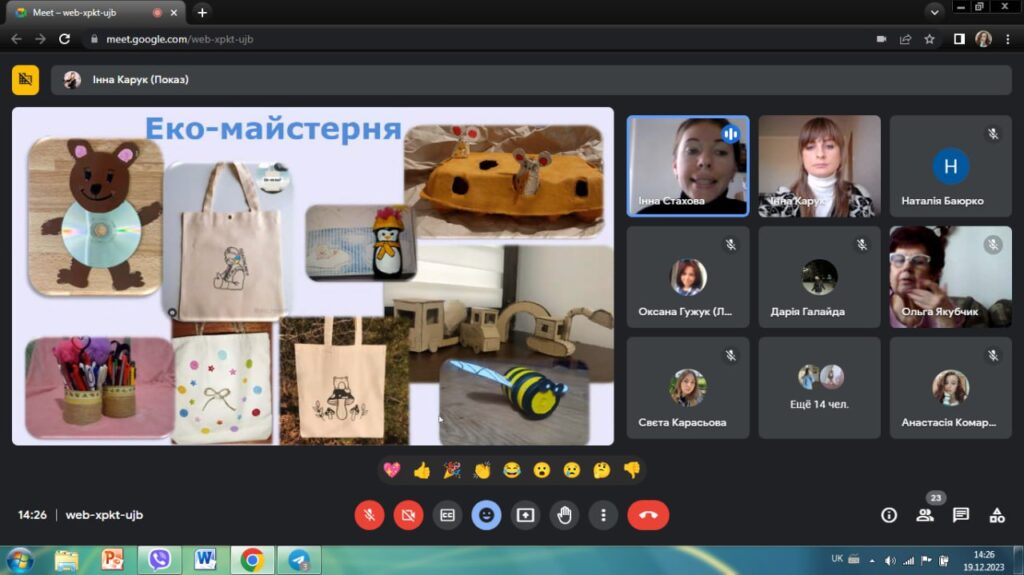Screen dimensions: 1024x575
Task: Click the Інна Стахова video tile
Action: pyautogui.click(x=688, y=165)
